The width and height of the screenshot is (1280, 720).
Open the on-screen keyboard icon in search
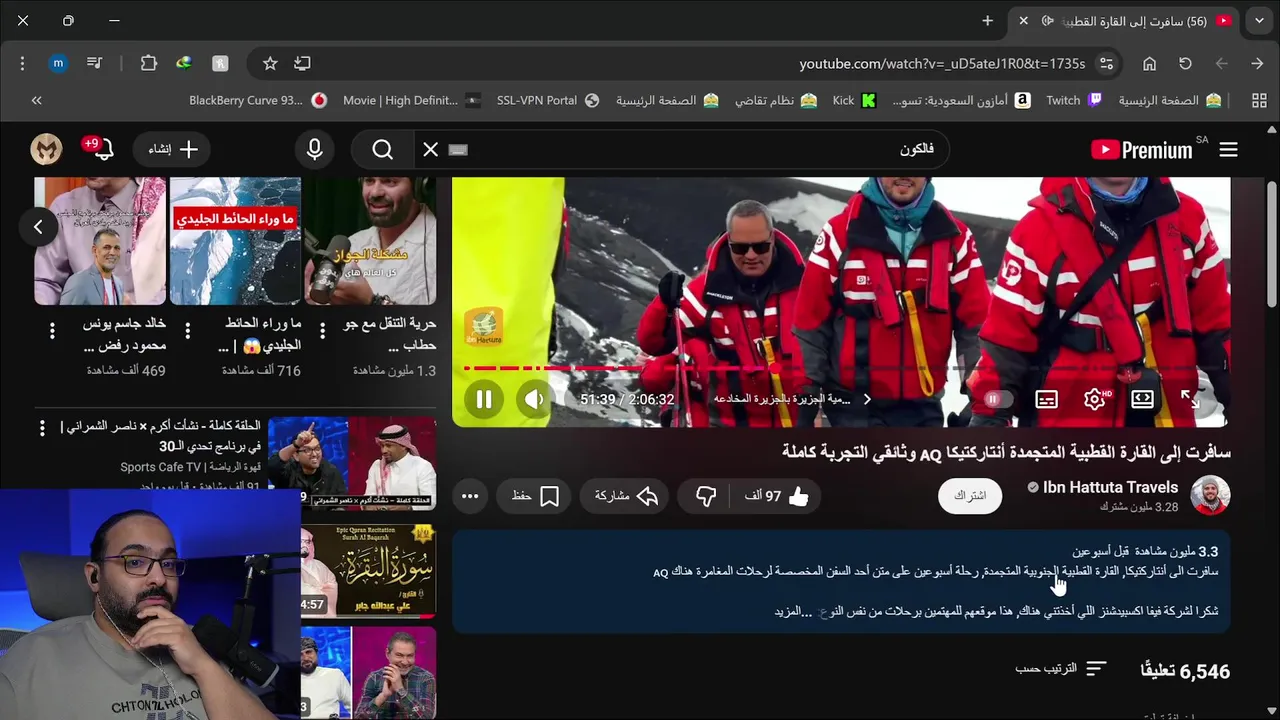tap(458, 150)
